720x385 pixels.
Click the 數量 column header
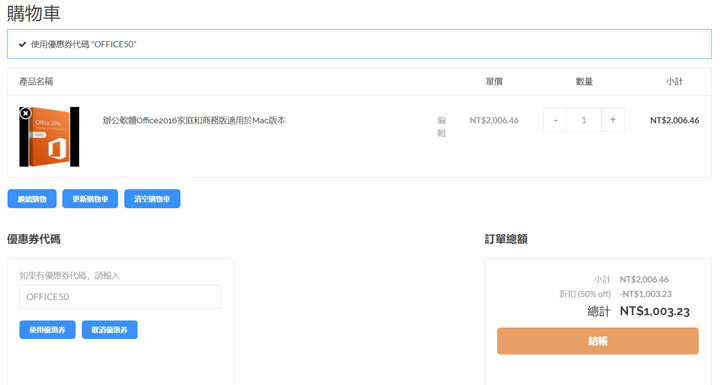tap(584, 81)
